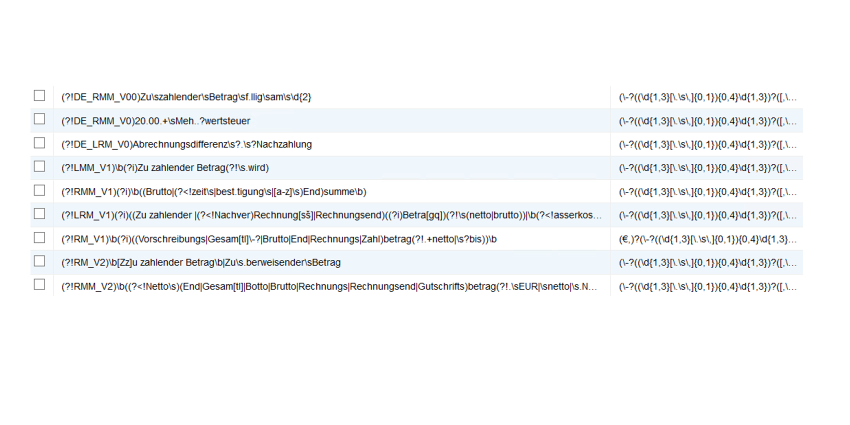Mark the LRM_V1 row checkbox
The image size is (850, 425).
[39, 214]
